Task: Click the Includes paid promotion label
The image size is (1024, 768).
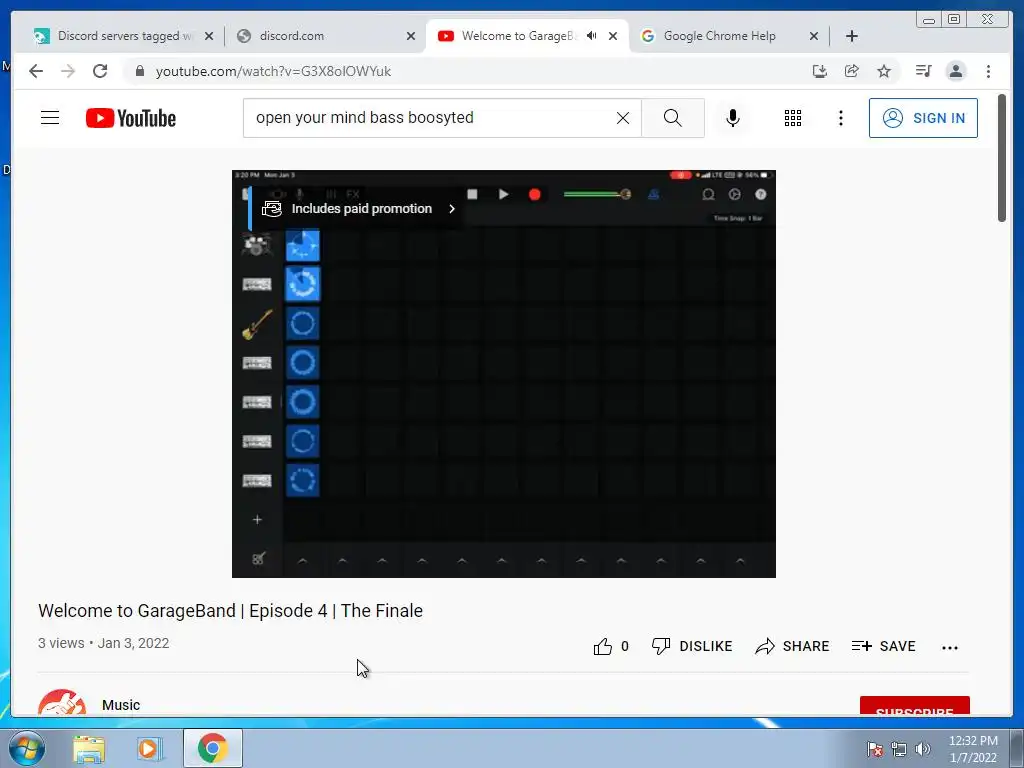Action: [x=362, y=209]
